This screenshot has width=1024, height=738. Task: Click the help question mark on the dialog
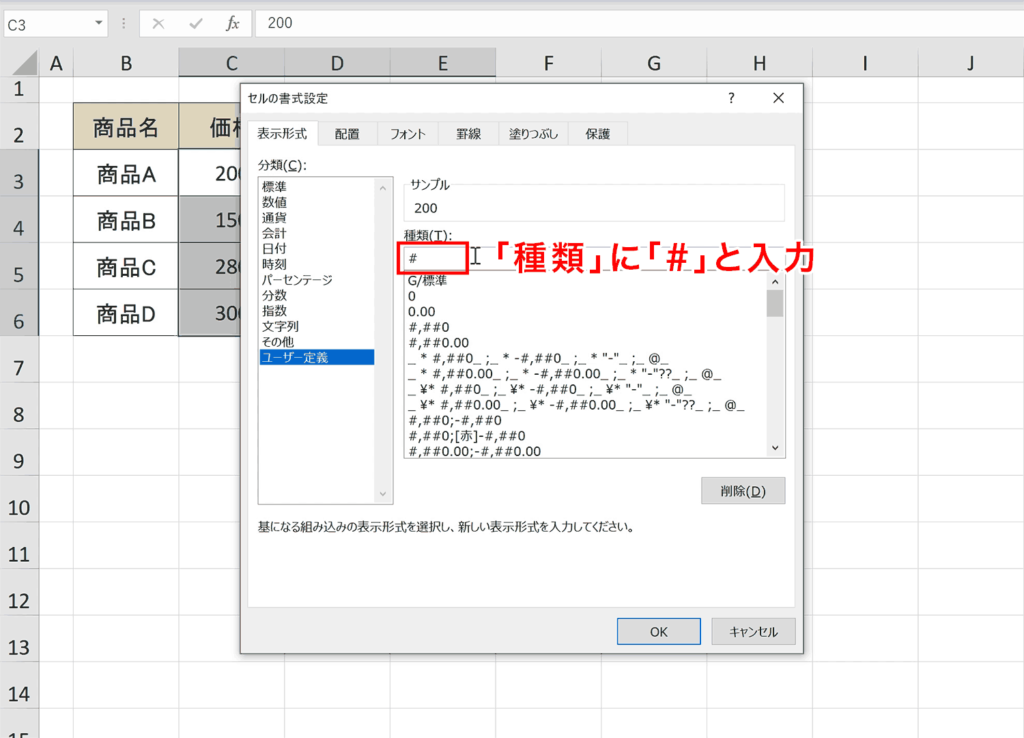coord(731,98)
